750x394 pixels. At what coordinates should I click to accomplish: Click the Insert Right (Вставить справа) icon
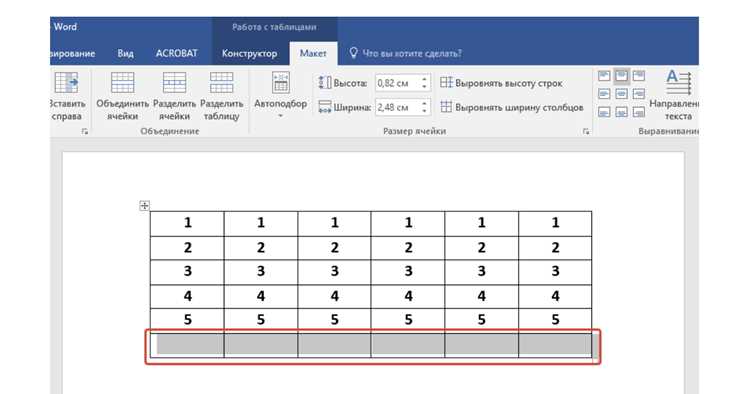click(x=66, y=83)
